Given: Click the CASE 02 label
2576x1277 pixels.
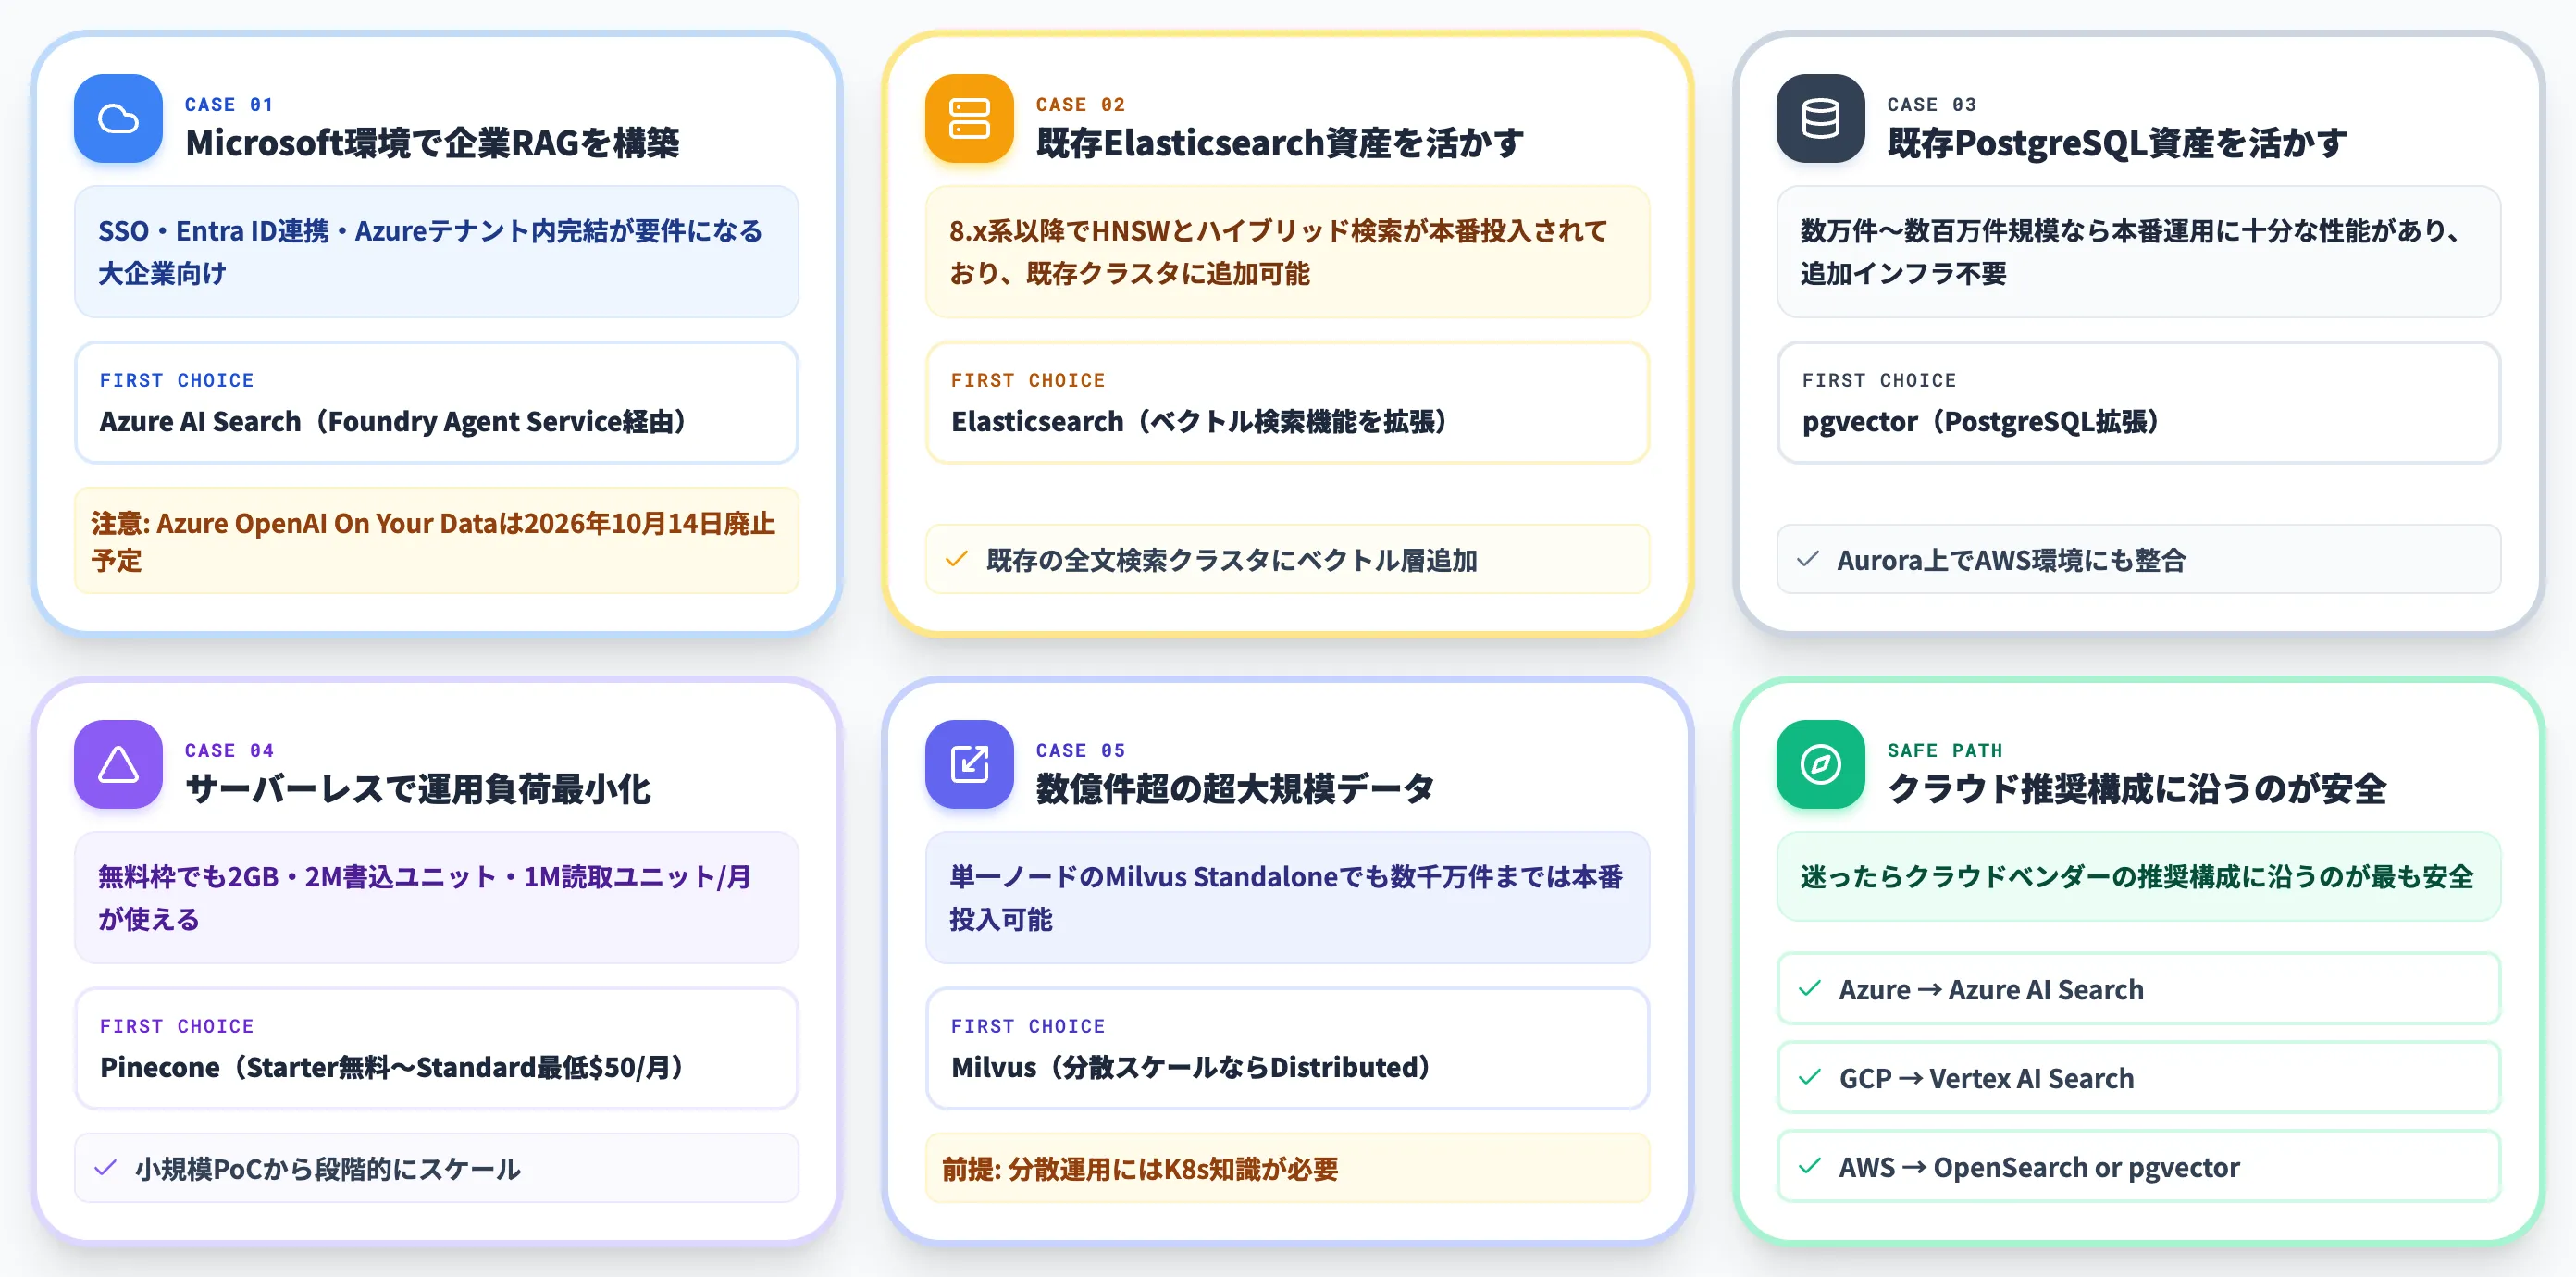Looking at the screenshot, I should click(1080, 105).
